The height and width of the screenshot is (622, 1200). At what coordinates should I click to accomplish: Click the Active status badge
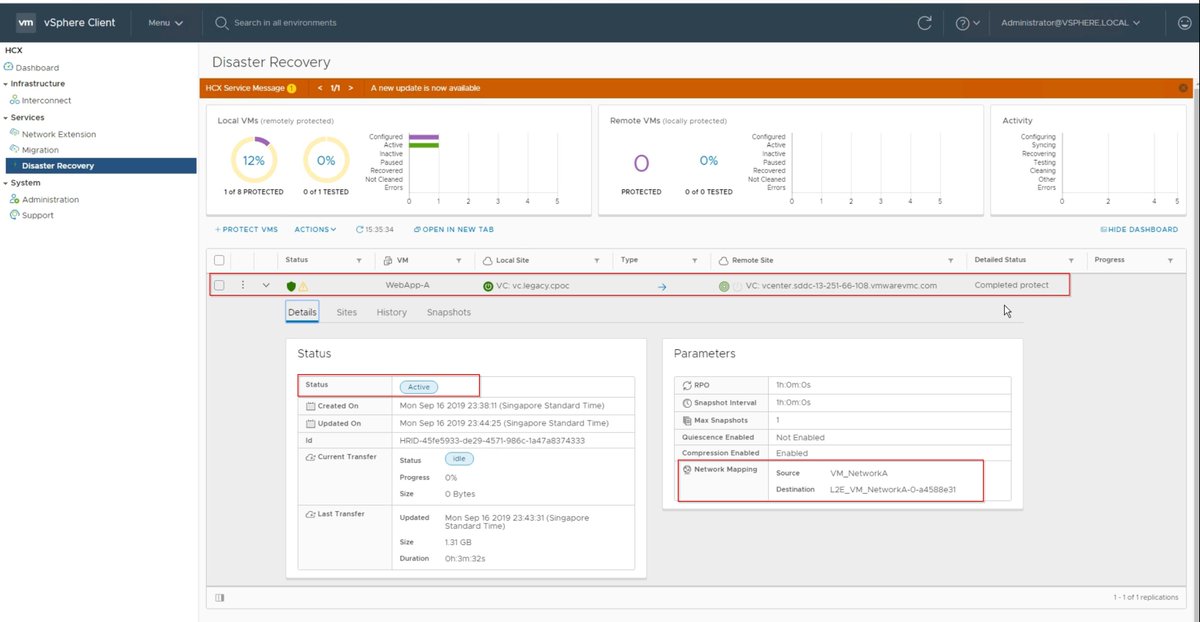[418, 387]
